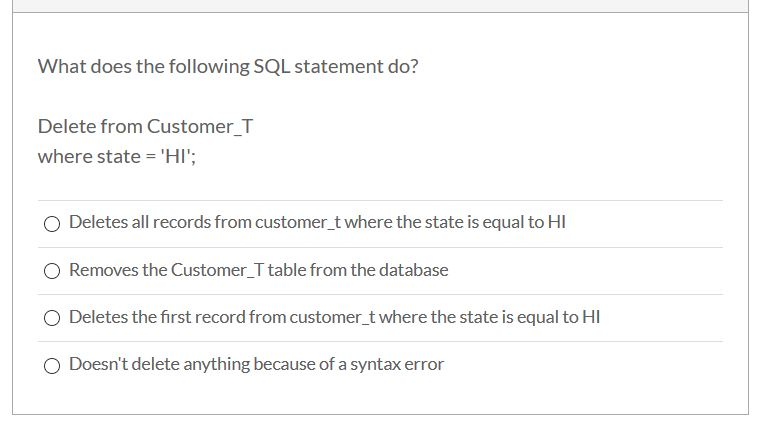
Task: Click the word 'Doesn't' in the last option
Action: (x=98, y=364)
